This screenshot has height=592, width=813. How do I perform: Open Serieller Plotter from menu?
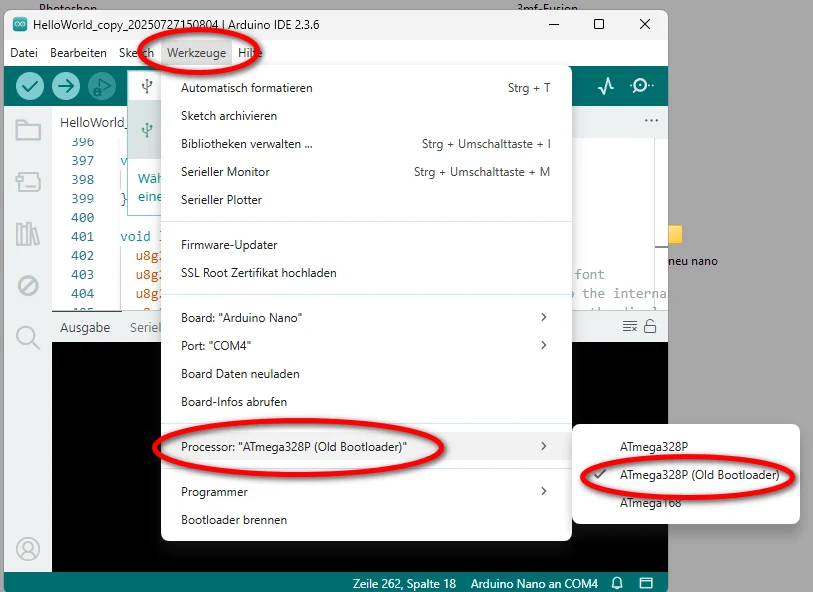pos(366,200)
